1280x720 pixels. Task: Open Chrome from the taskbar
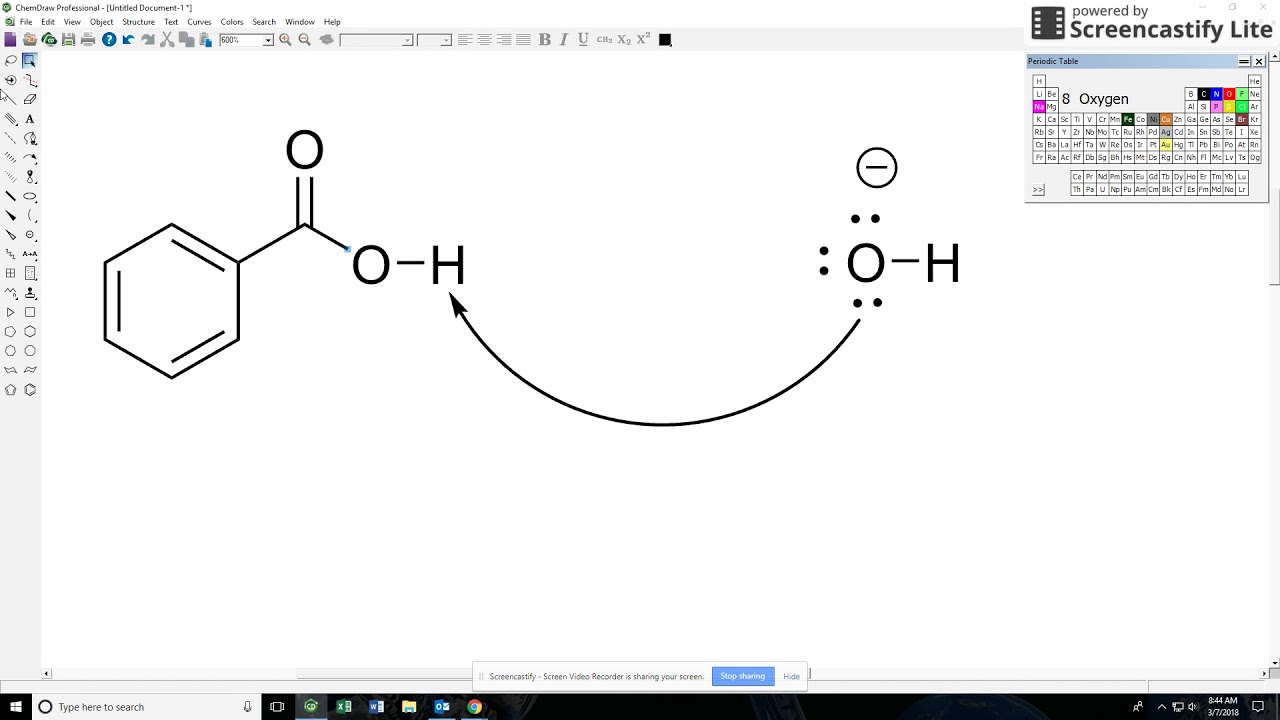474,707
